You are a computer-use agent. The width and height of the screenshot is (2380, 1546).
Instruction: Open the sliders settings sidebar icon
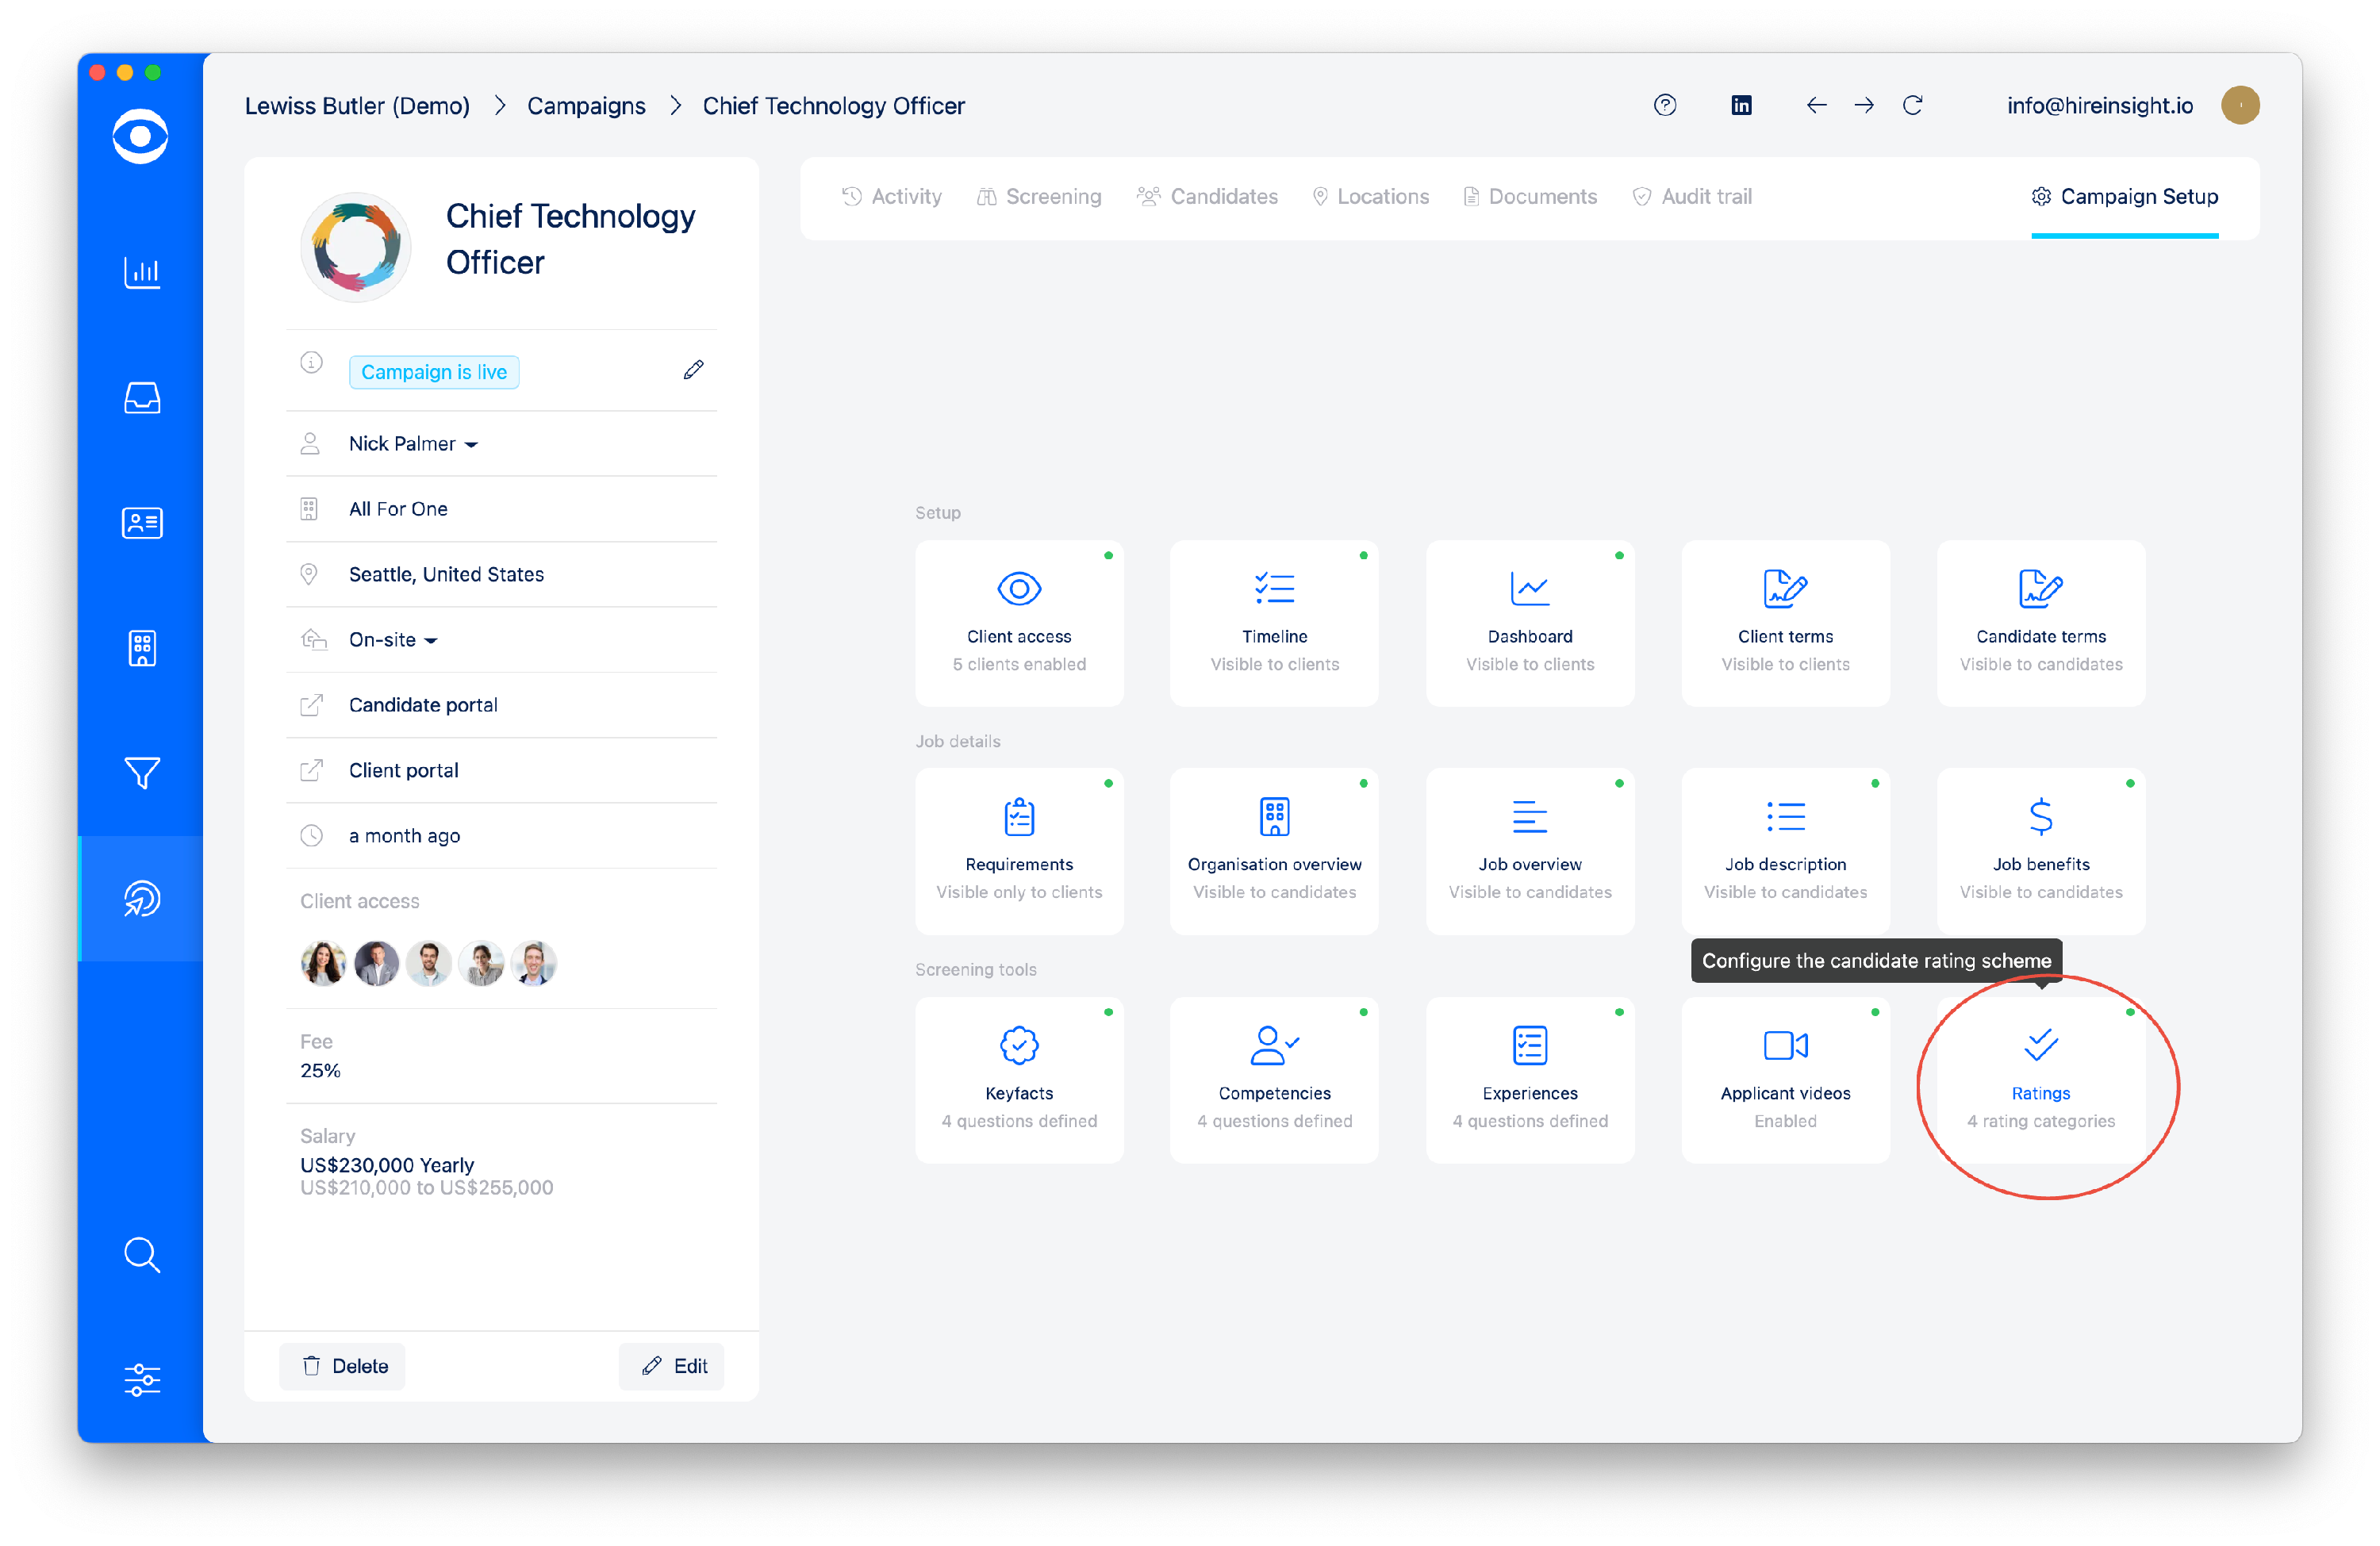click(x=142, y=1380)
